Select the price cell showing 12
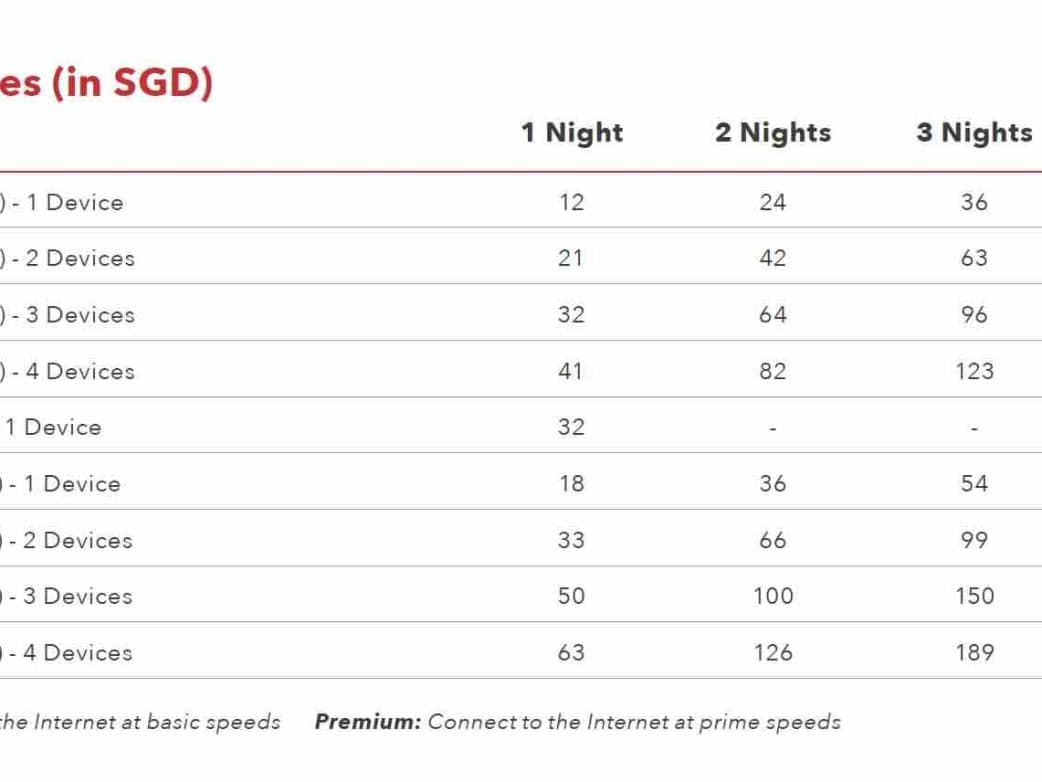1042x782 pixels. point(572,202)
